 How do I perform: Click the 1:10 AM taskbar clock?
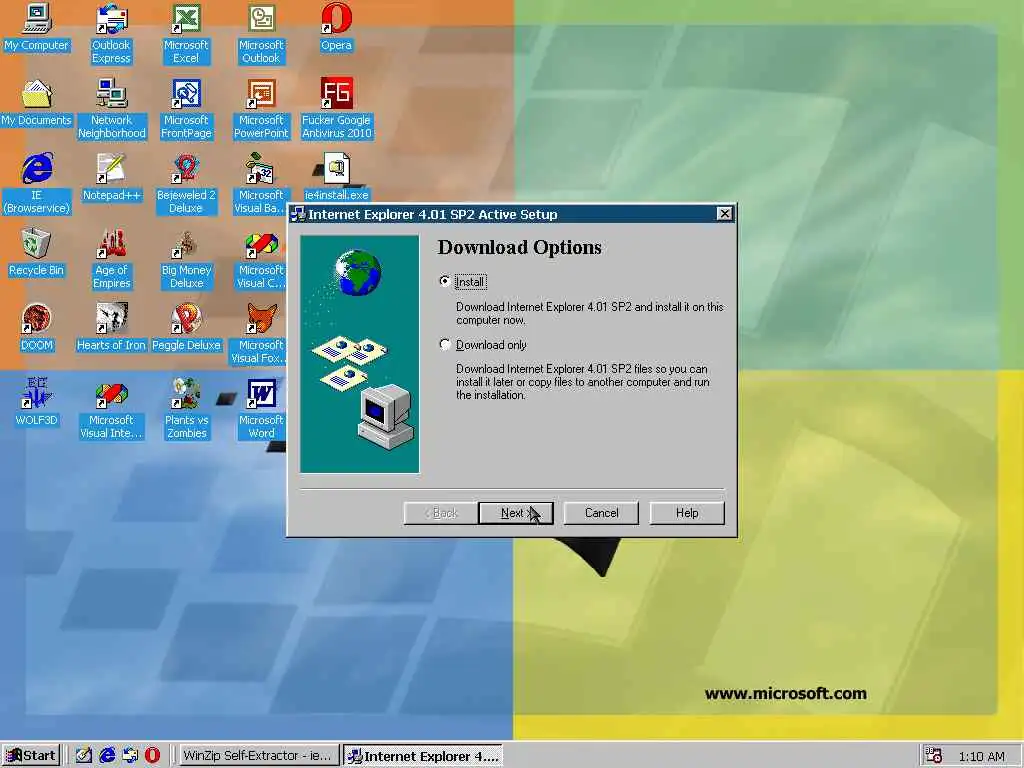[x=982, y=756]
